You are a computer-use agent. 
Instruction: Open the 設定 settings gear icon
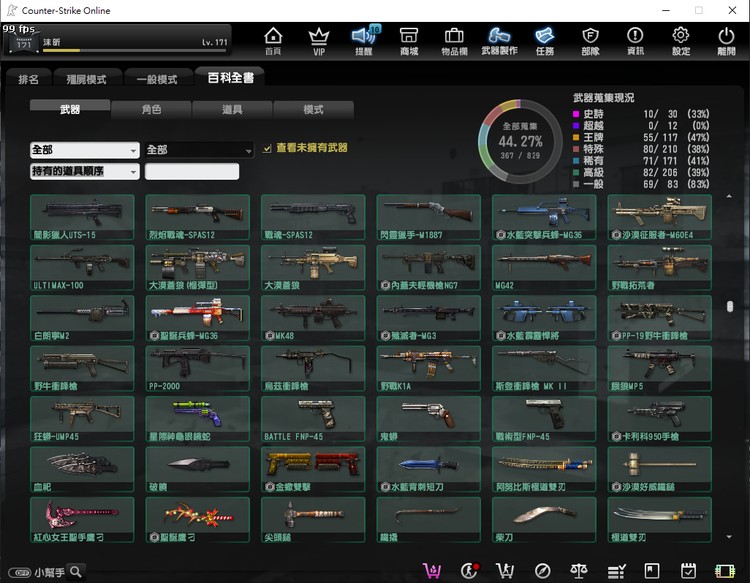[x=681, y=41]
